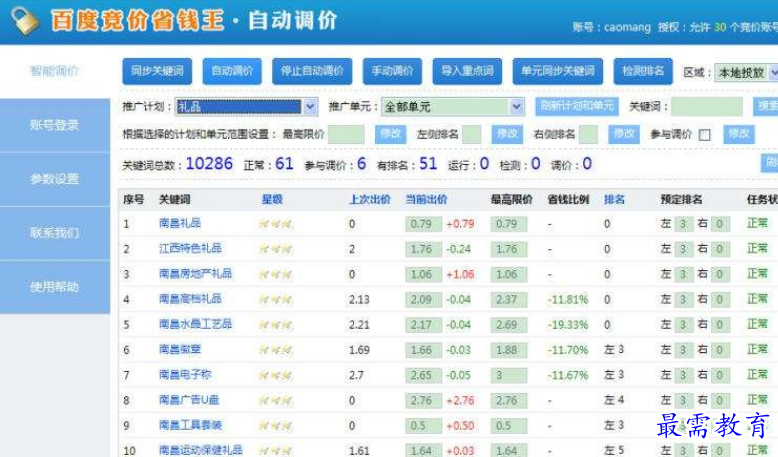Edit max limit 2.69 for 南昌水晶工艺品
Image resolution: width=778 pixels, height=457 pixels.
click(509, 325)
